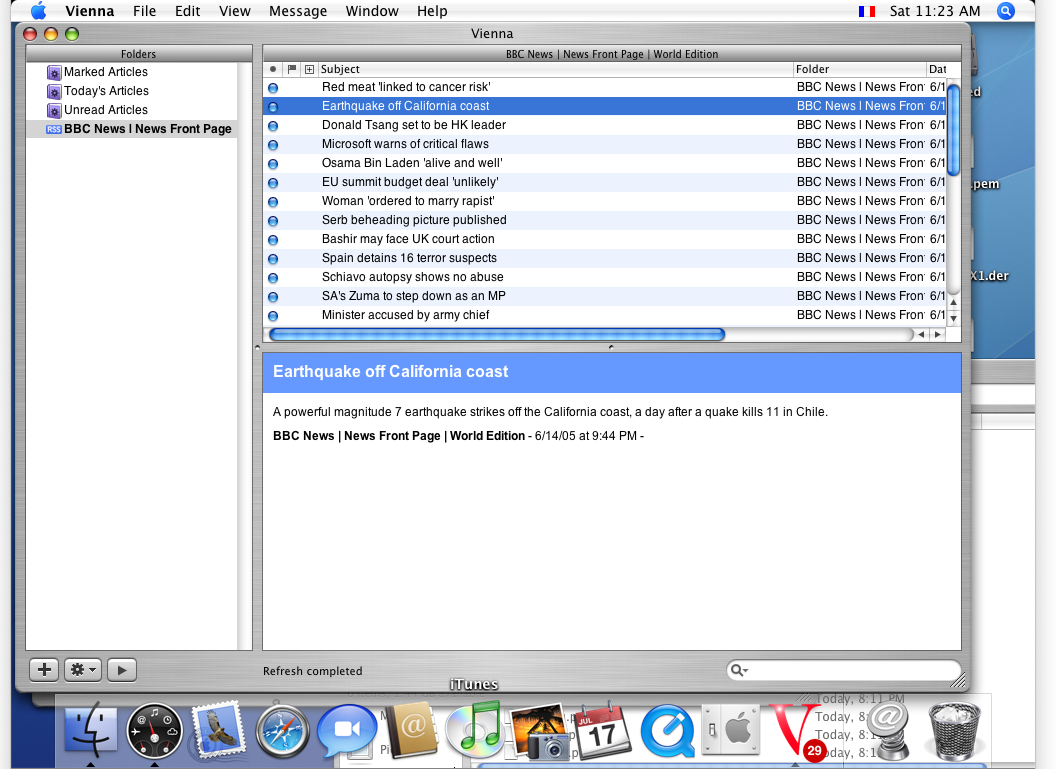Click the add subscription plus button

(44, 669)
